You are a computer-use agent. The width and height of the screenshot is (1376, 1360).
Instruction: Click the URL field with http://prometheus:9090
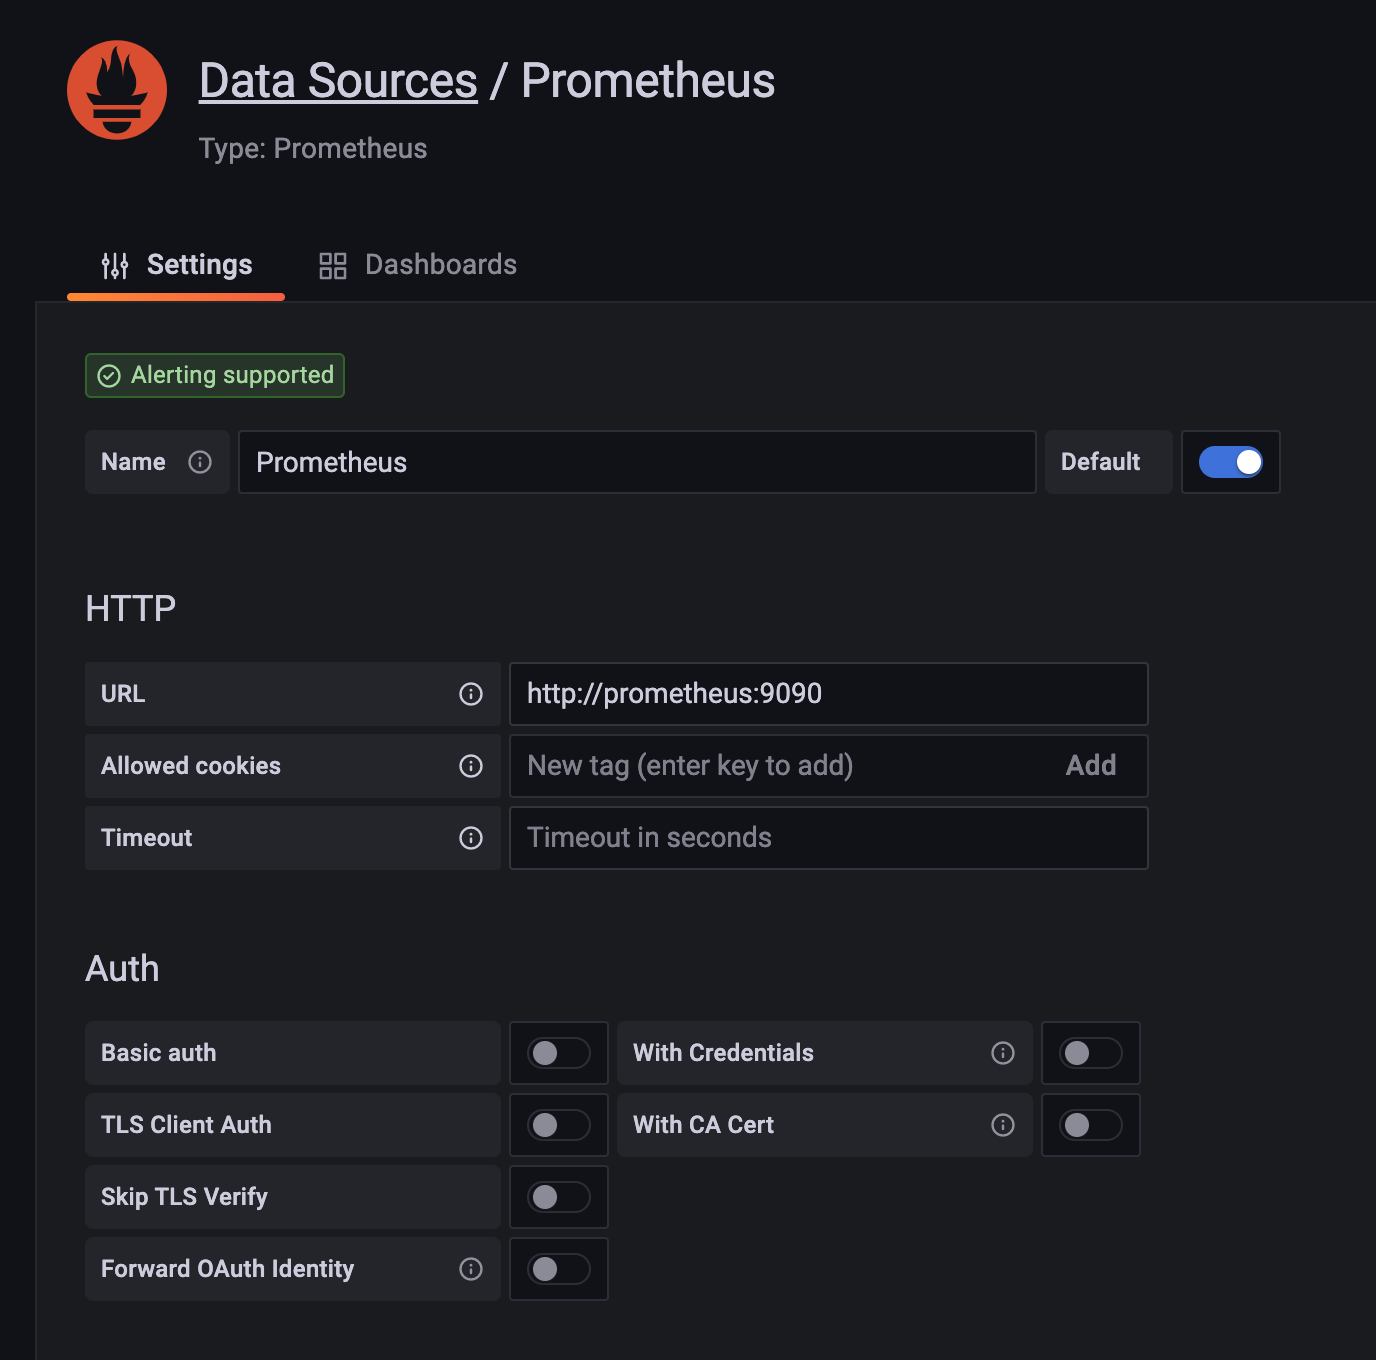pyautogui.click(x=828, y=694)
